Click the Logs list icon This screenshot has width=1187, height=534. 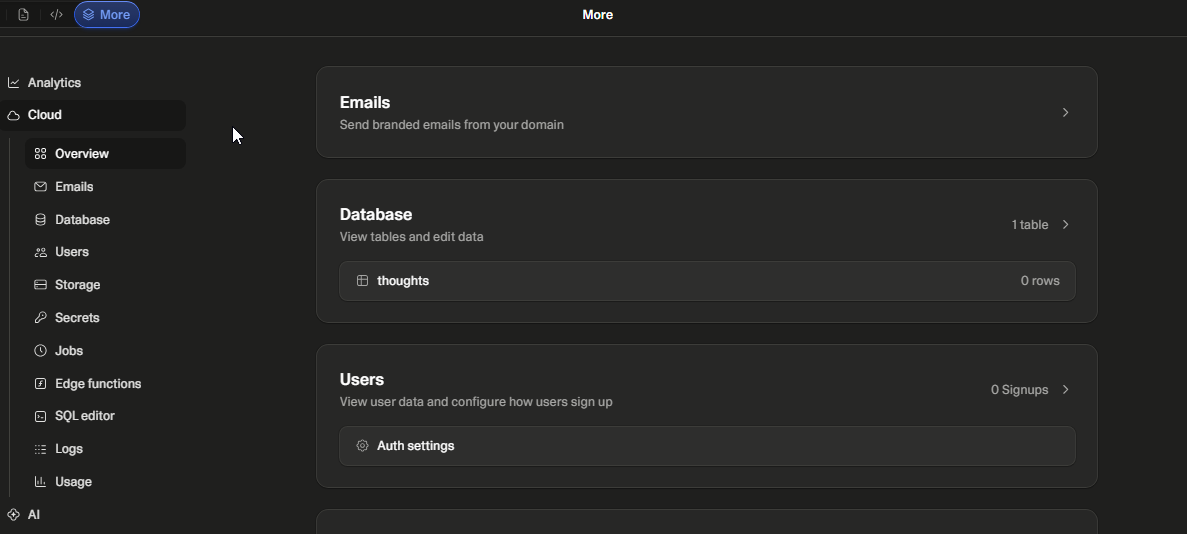(x=41, y=449)
